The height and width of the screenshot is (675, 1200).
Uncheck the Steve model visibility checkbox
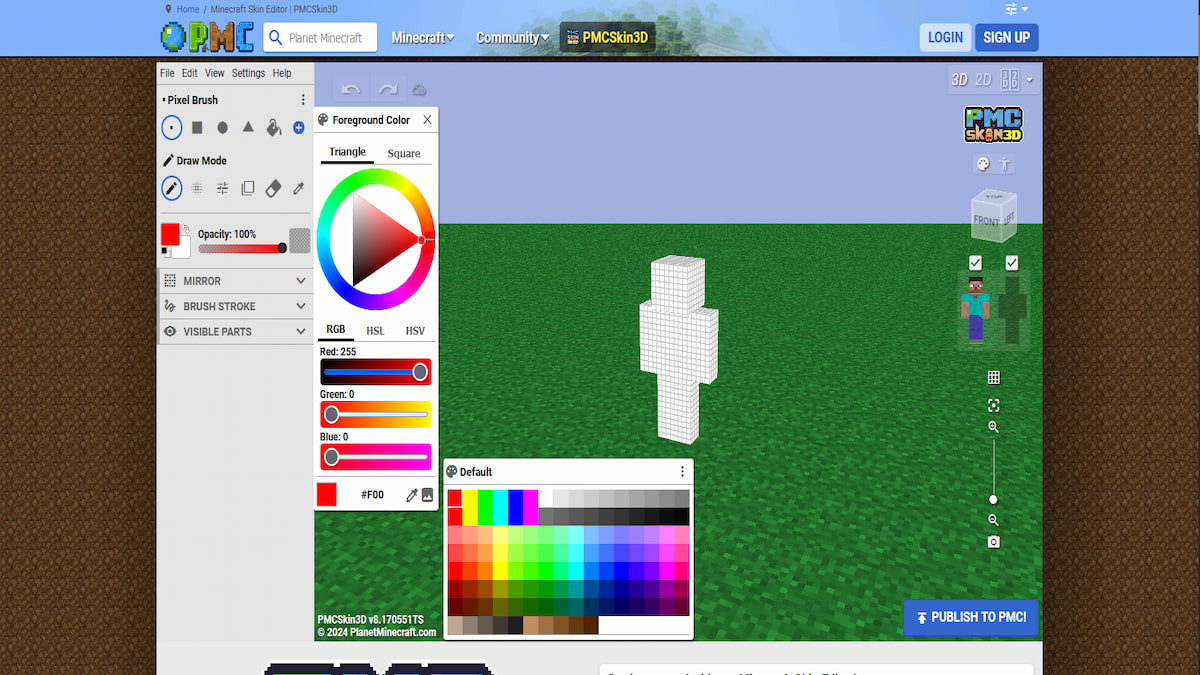click(975, 262)
